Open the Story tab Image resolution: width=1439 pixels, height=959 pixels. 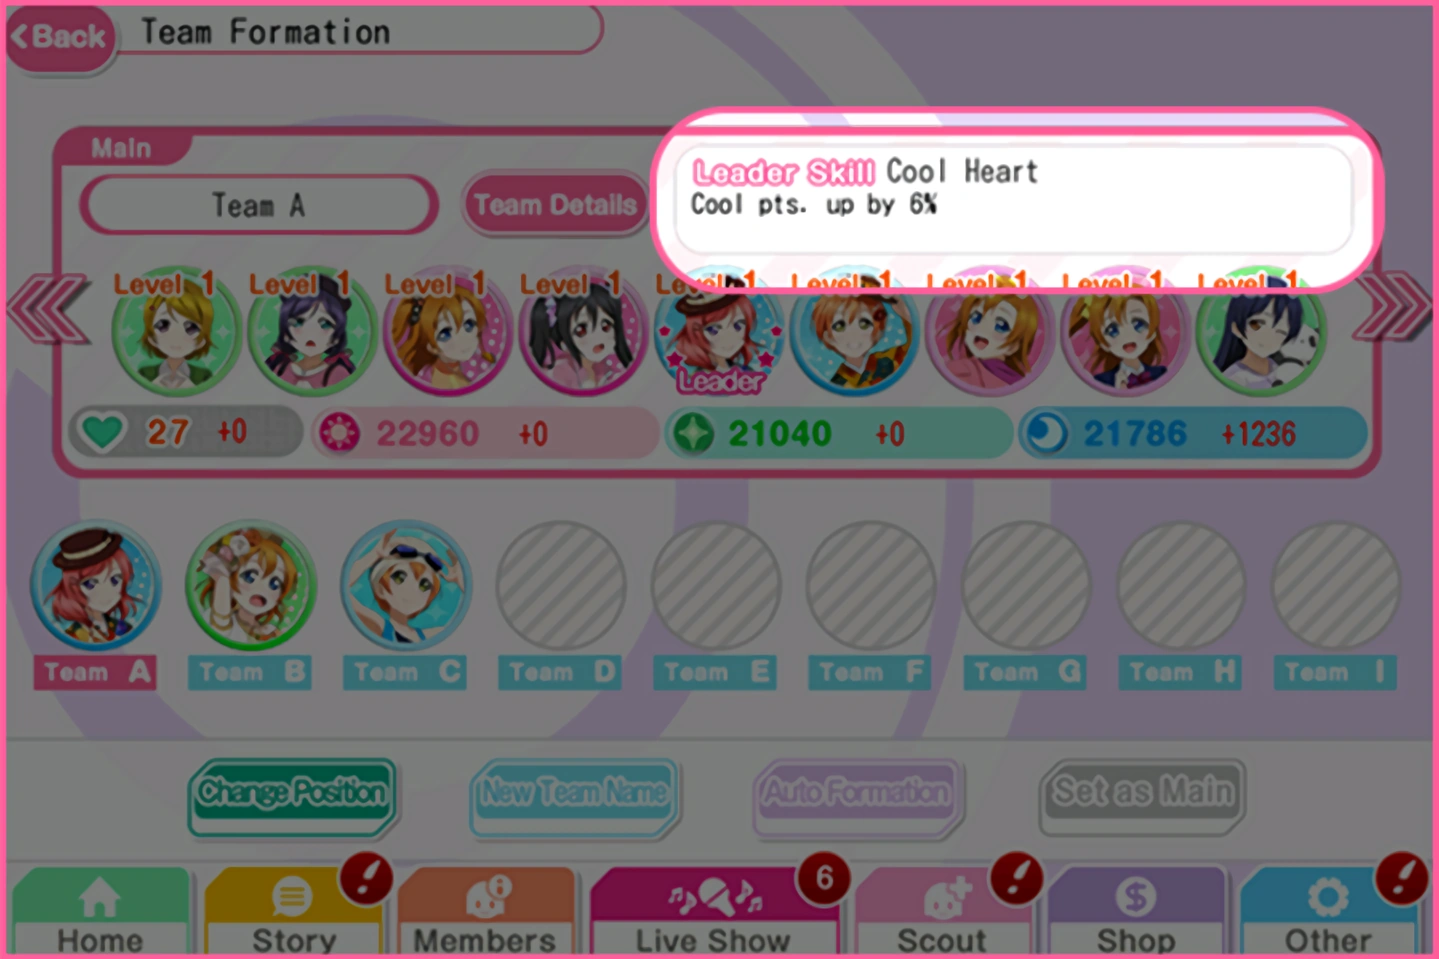click(x=293, y=911)
